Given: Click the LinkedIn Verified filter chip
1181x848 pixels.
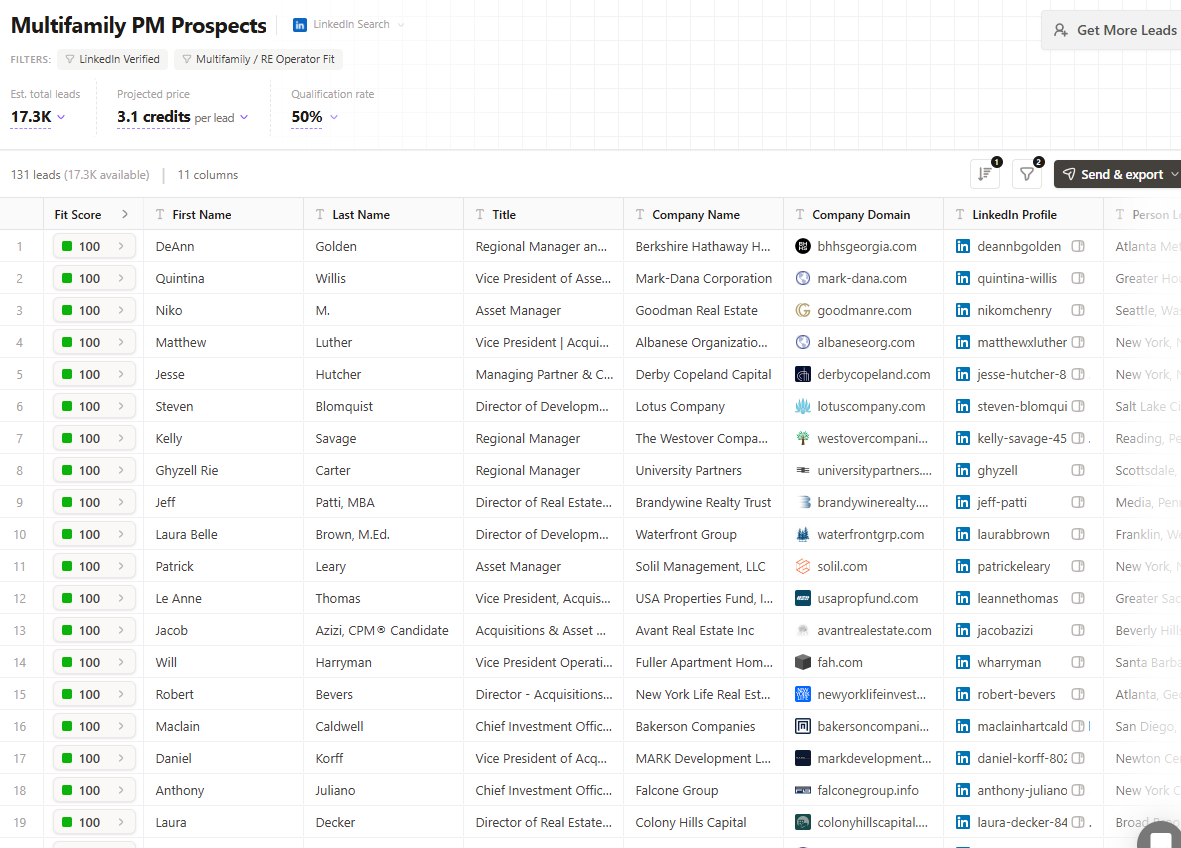Looking at the screenshot, I should pyautogui.click(x=112, y=59).
